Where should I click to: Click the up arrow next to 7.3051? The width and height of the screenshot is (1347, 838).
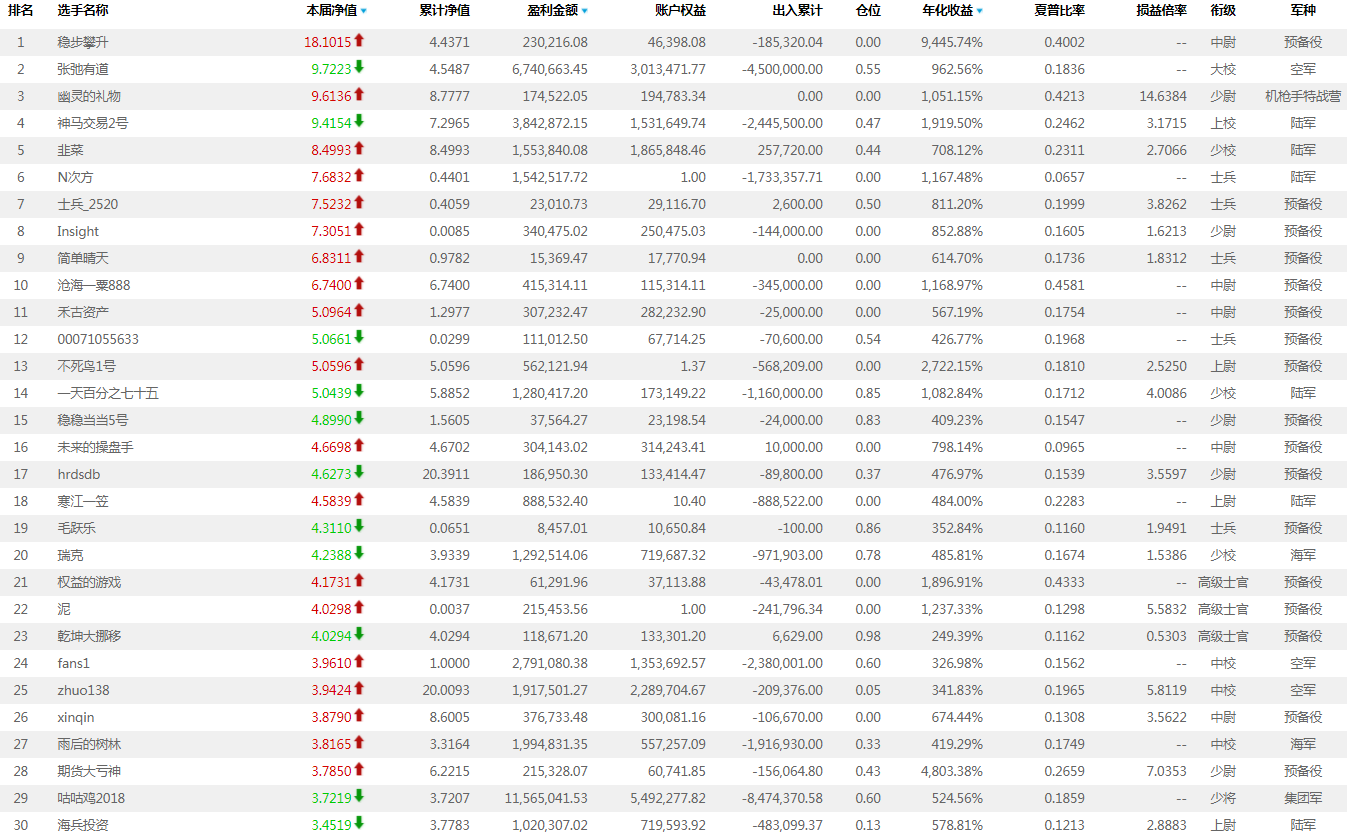click(359, 230)
